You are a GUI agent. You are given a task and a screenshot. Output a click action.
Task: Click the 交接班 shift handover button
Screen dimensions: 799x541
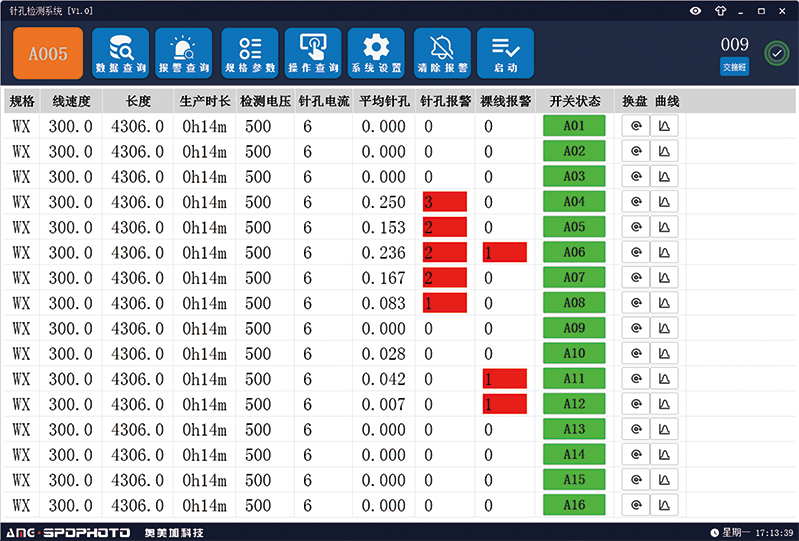(734, 67)
